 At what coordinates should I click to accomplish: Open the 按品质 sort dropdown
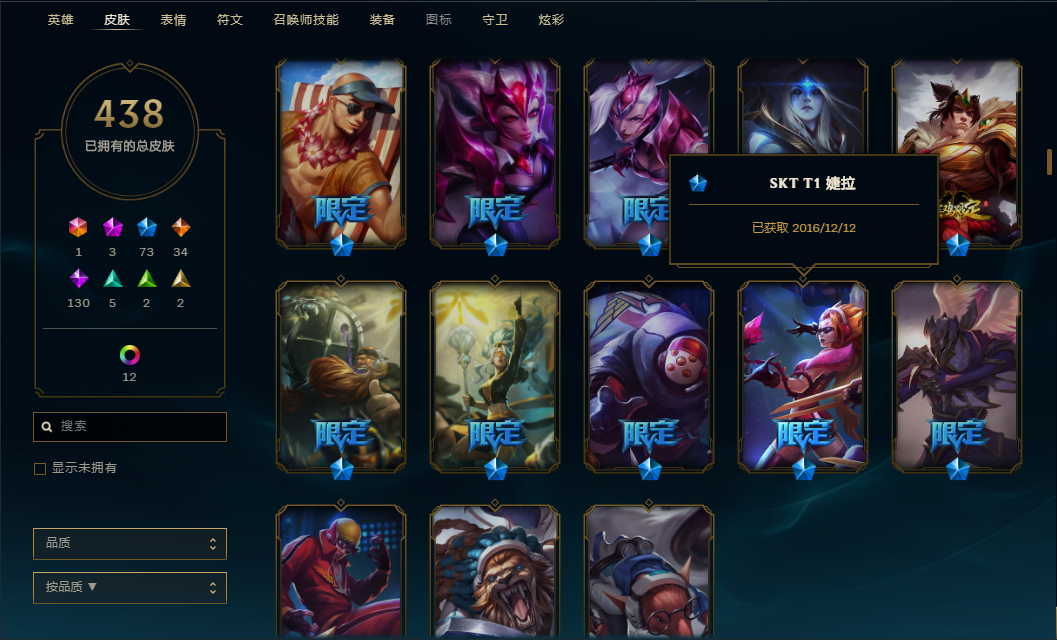130,588
